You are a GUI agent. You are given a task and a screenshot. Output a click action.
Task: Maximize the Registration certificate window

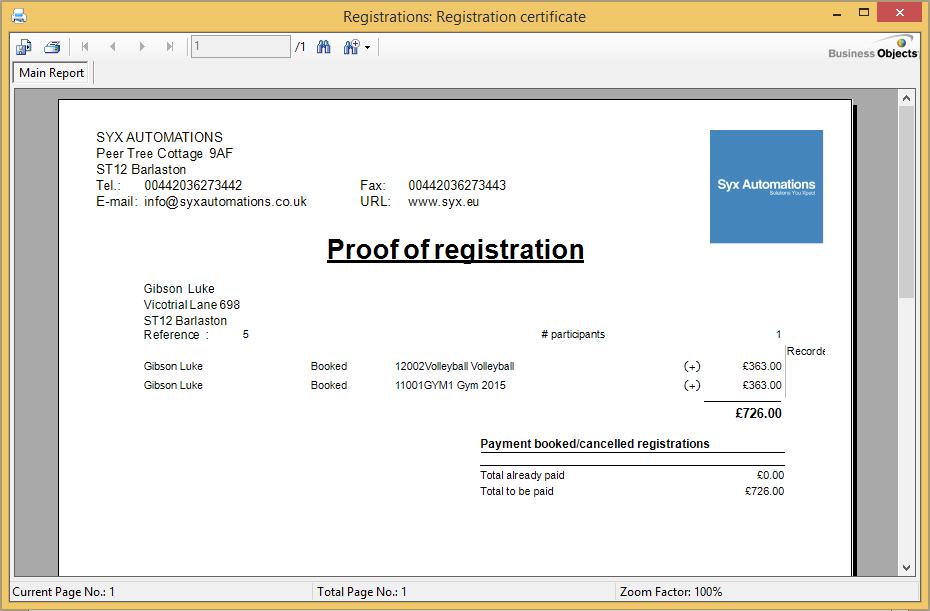point(865,14)
